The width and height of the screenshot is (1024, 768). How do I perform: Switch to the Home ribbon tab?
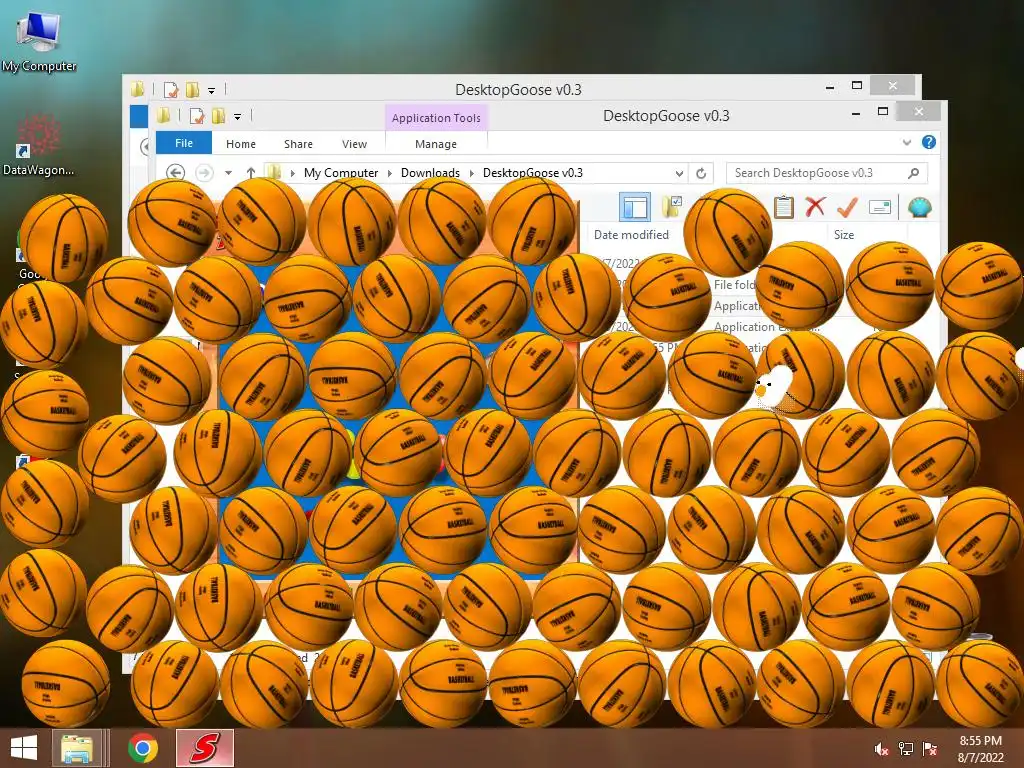coord(241,144)
